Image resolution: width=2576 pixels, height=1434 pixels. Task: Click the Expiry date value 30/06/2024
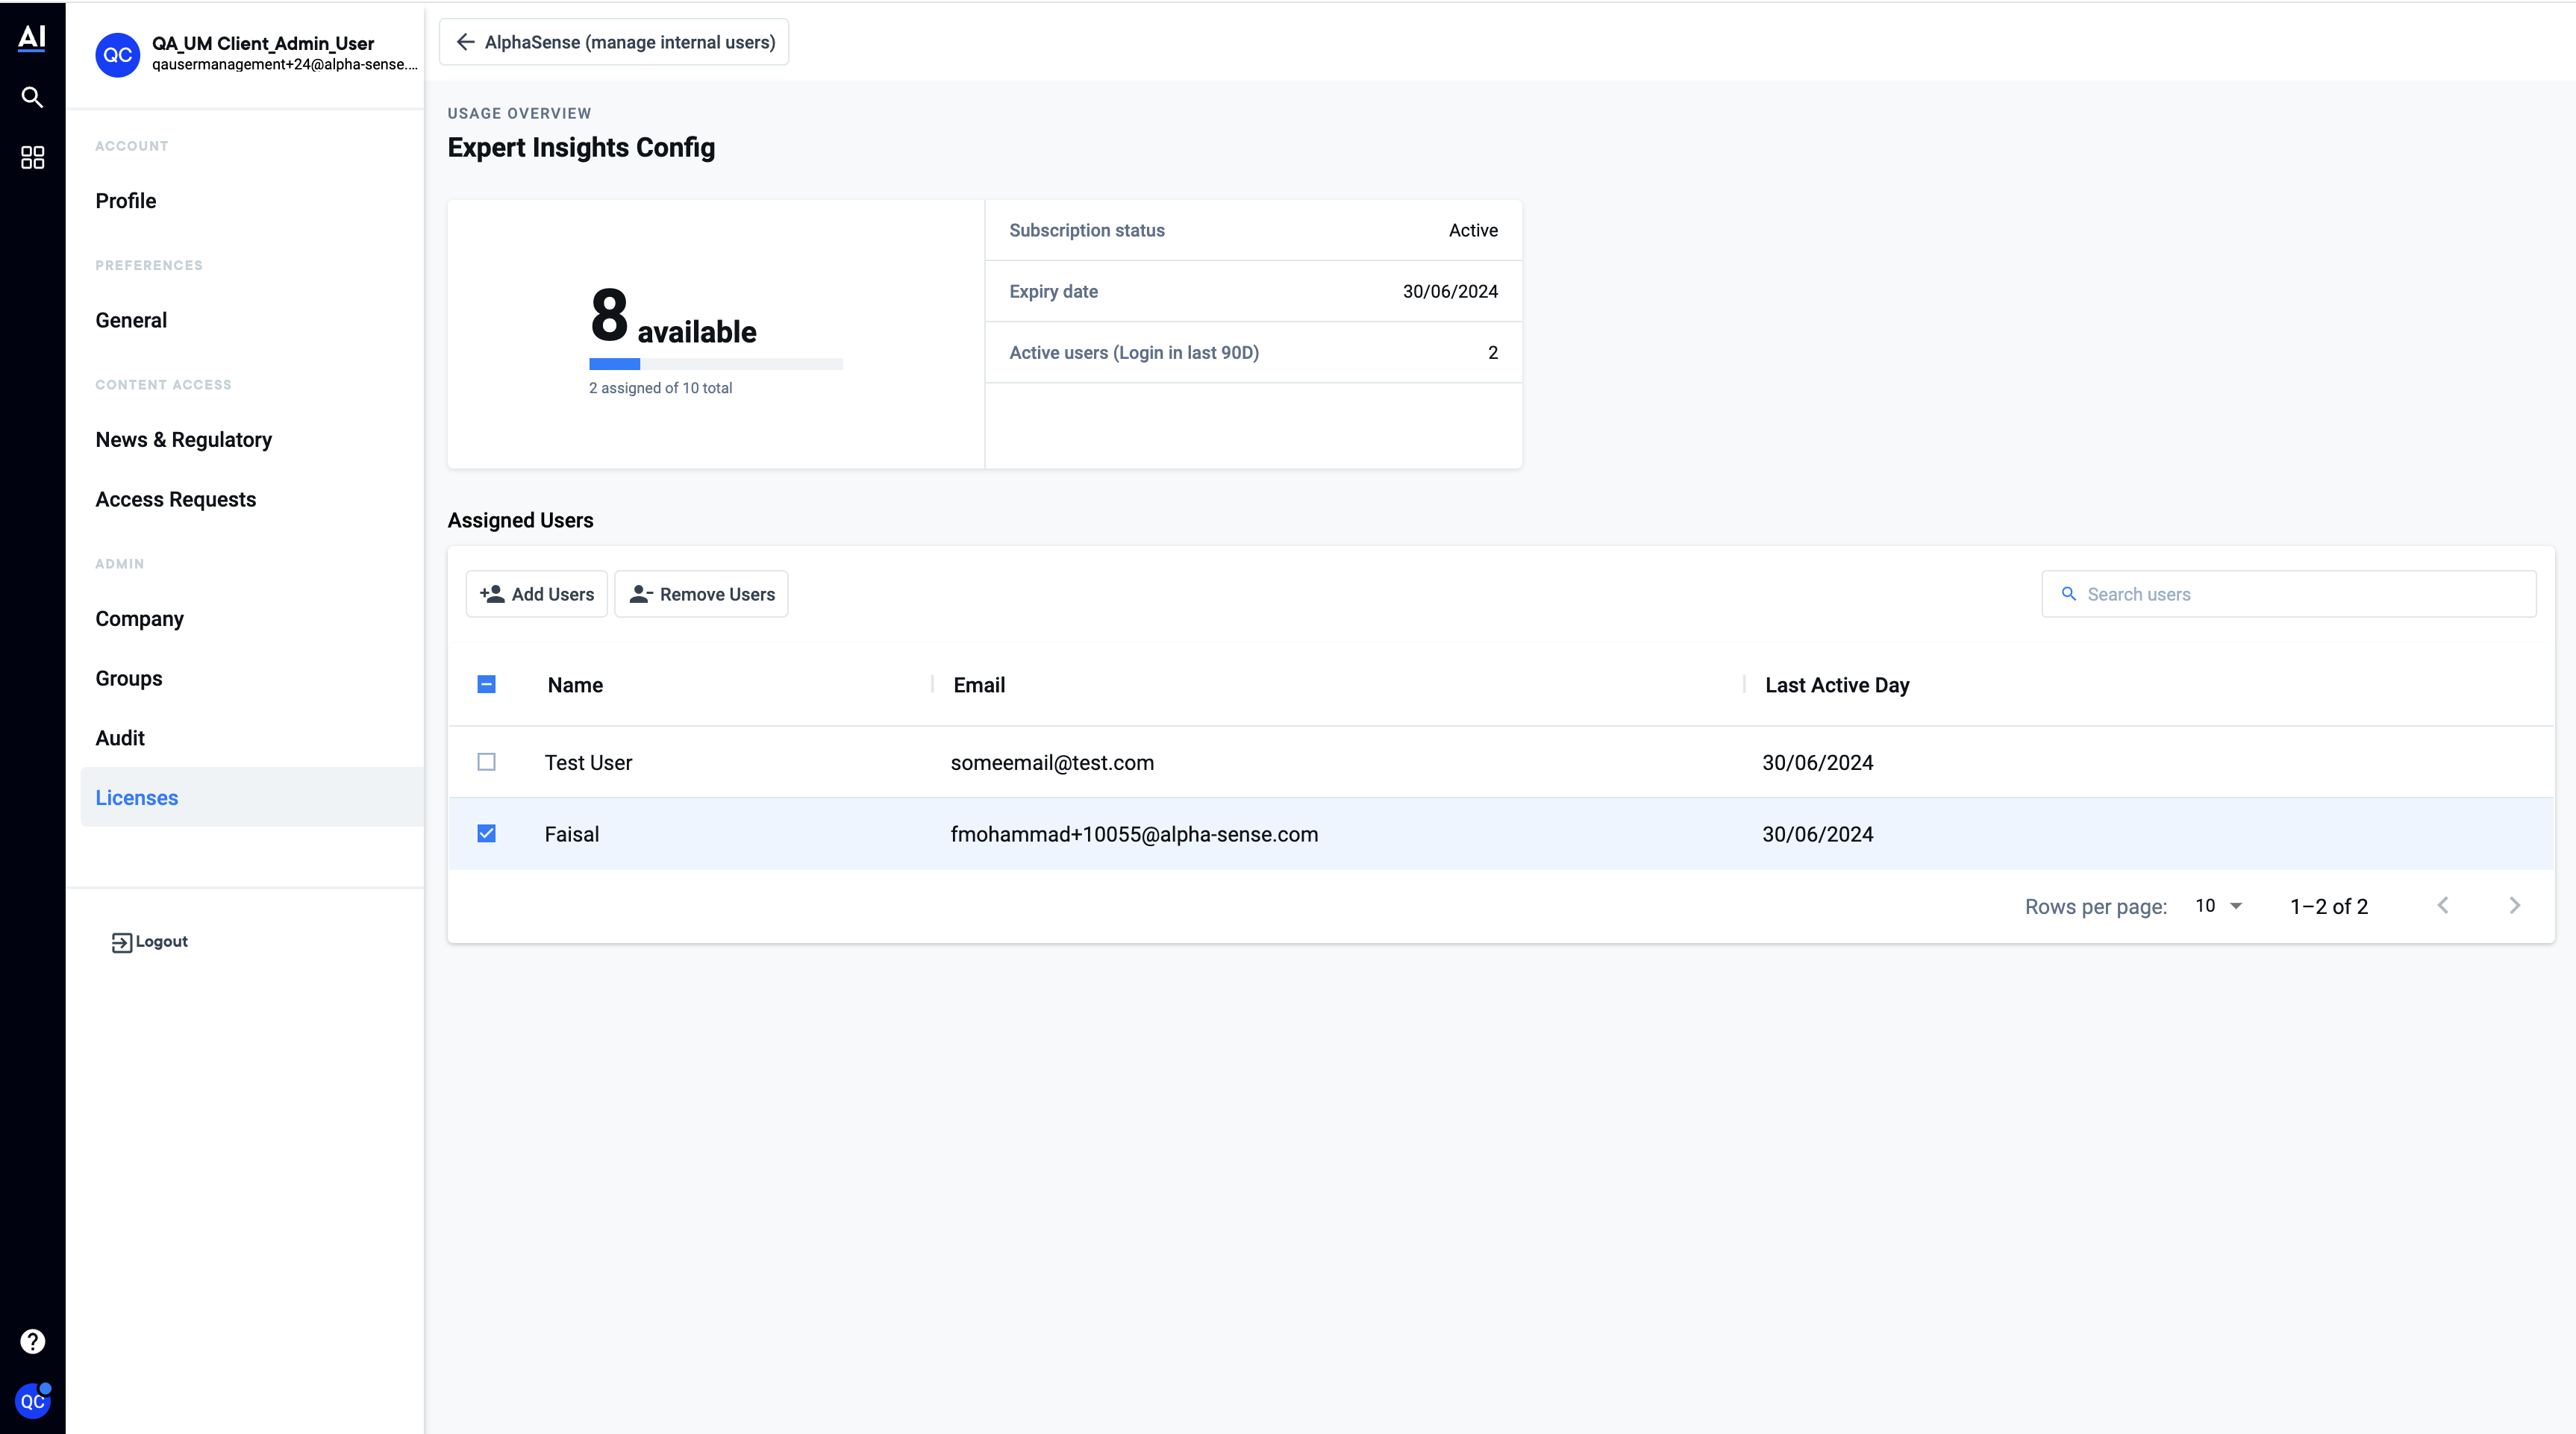tap(1450, 291)
